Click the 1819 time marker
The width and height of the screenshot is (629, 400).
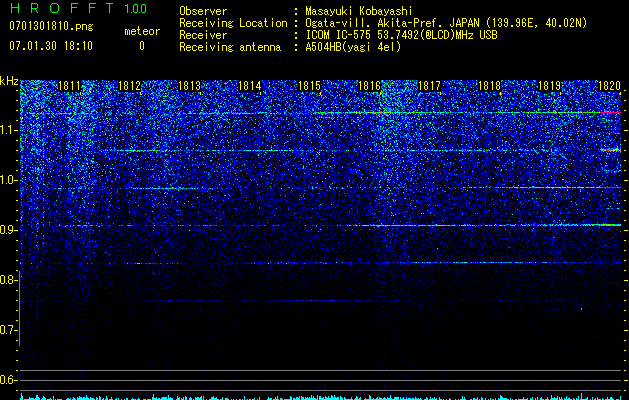tap(550, 86)
